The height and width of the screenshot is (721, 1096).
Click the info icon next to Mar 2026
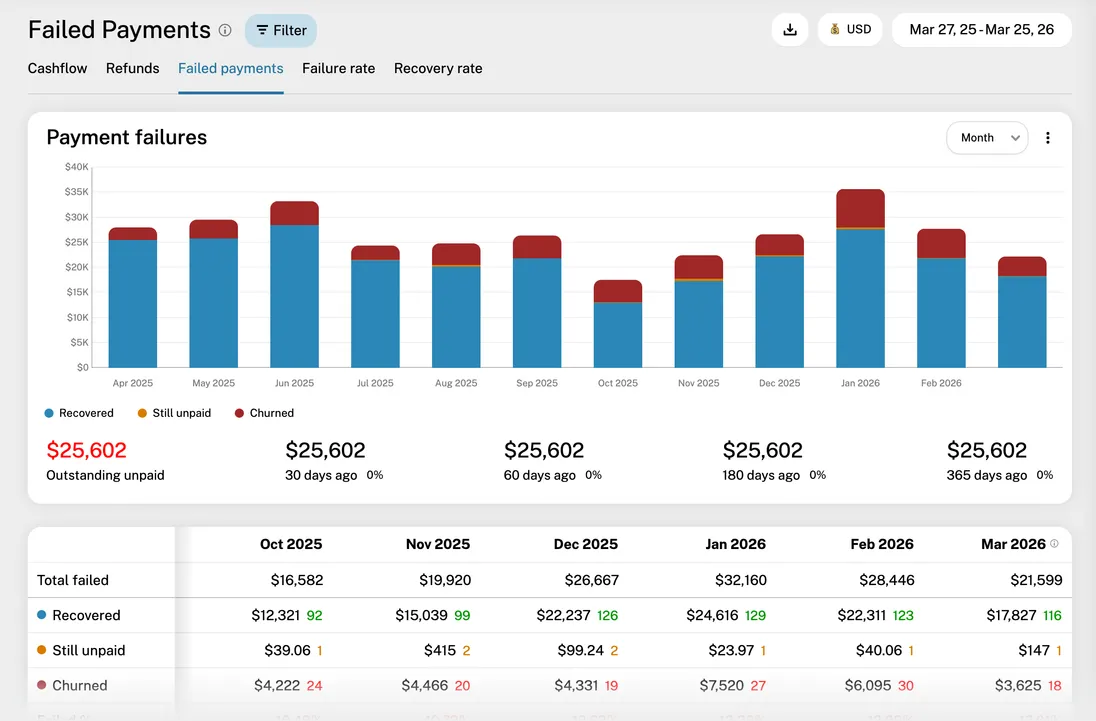tap(1054, 544)
